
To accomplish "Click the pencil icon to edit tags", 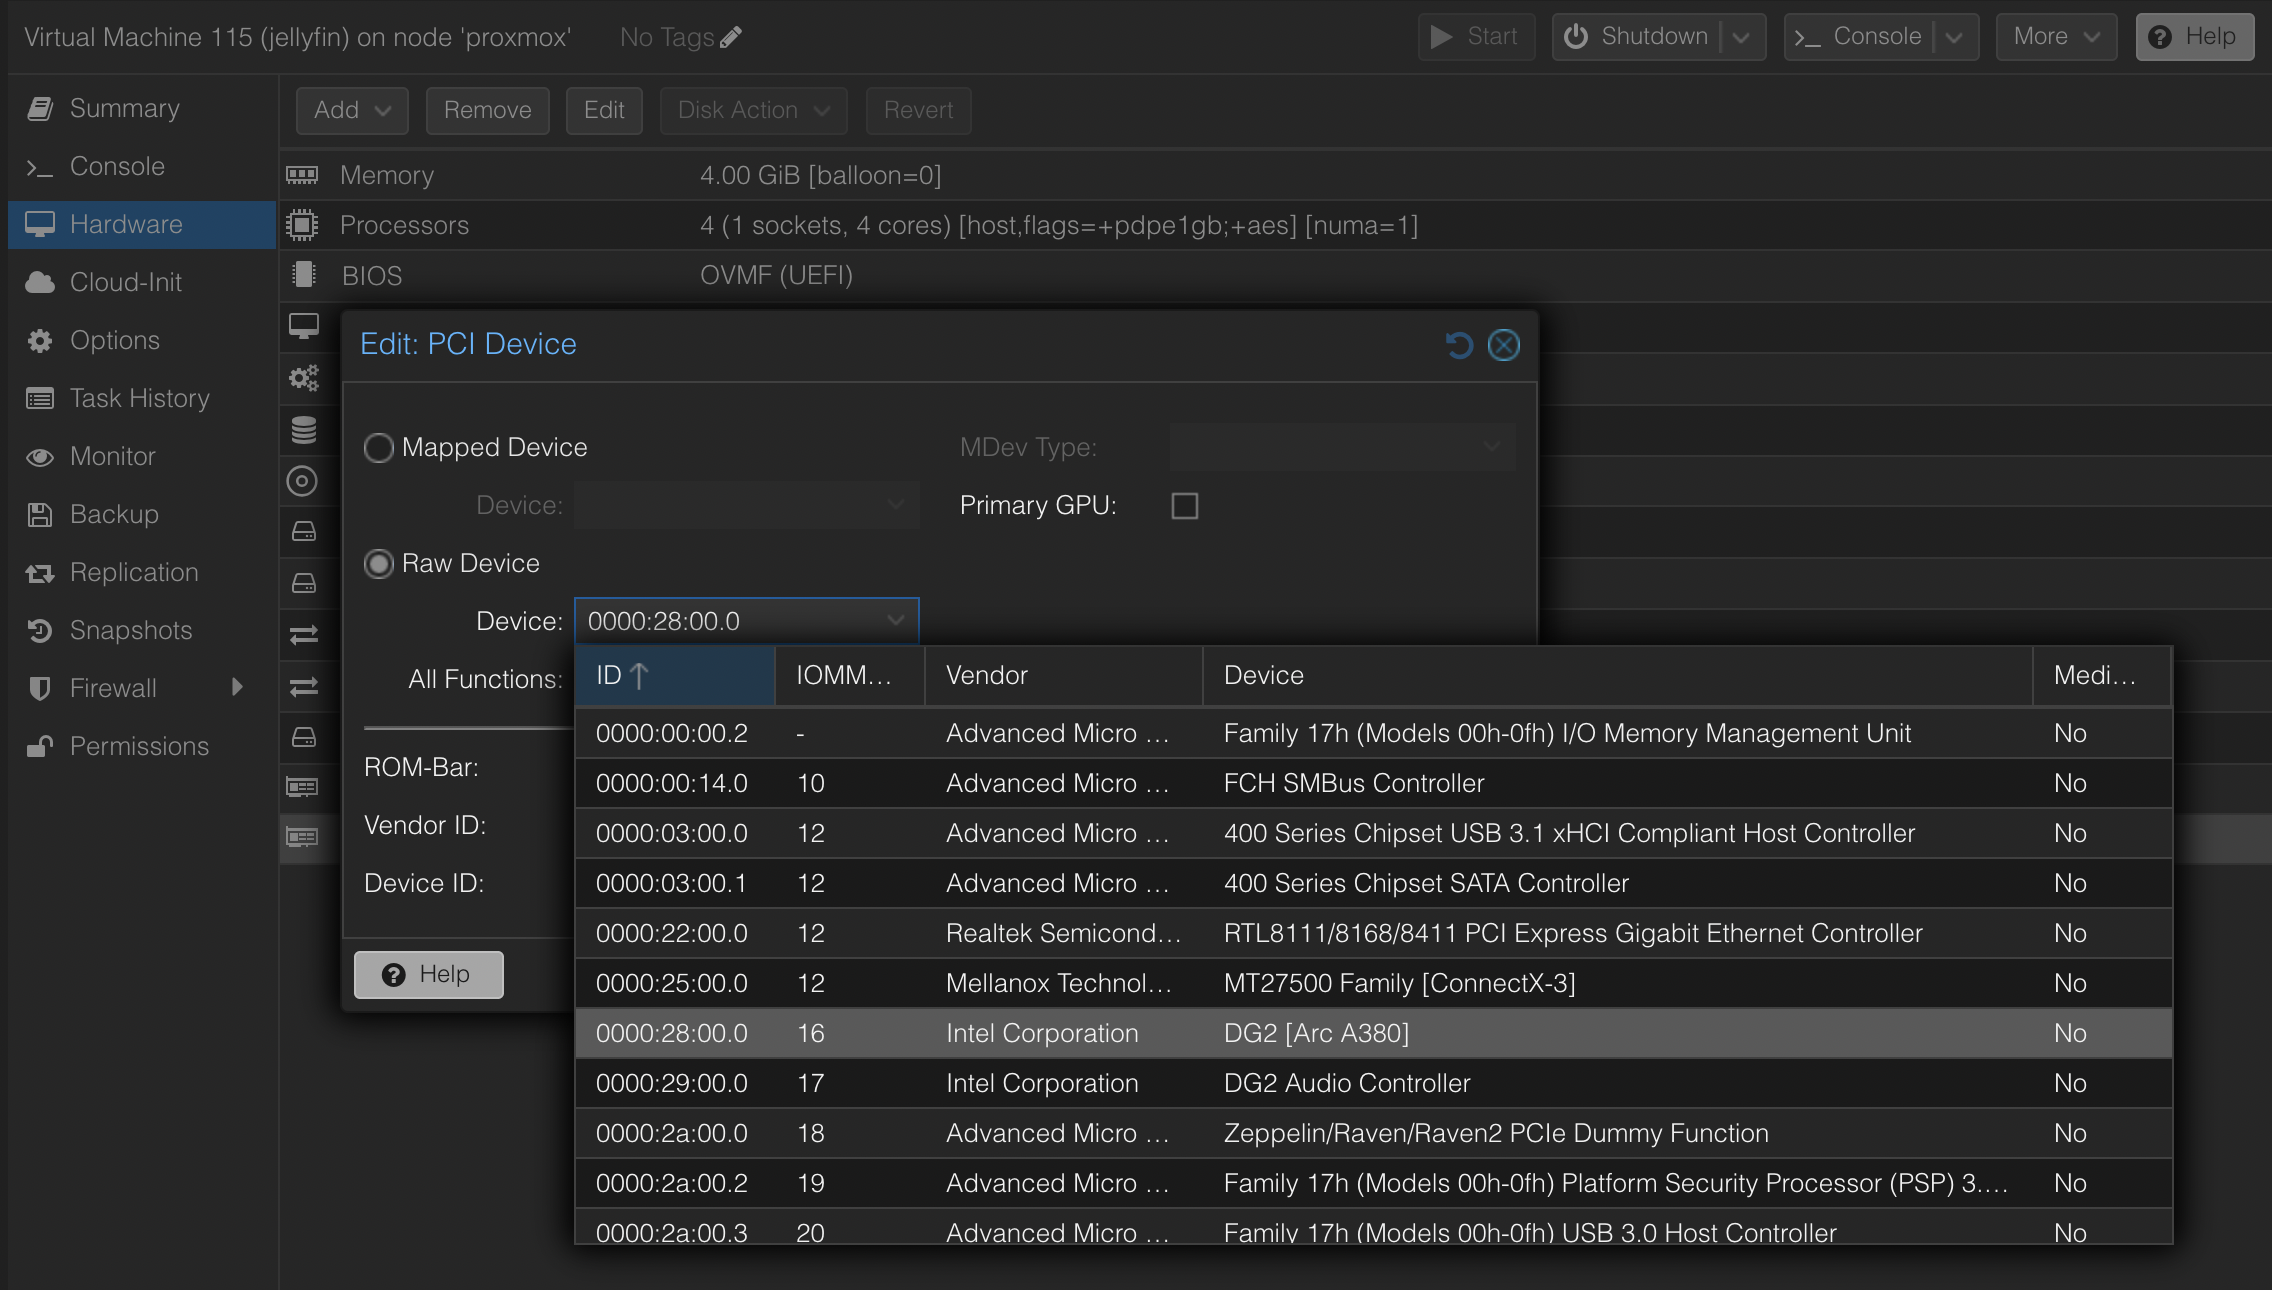I will click(731, 37).
